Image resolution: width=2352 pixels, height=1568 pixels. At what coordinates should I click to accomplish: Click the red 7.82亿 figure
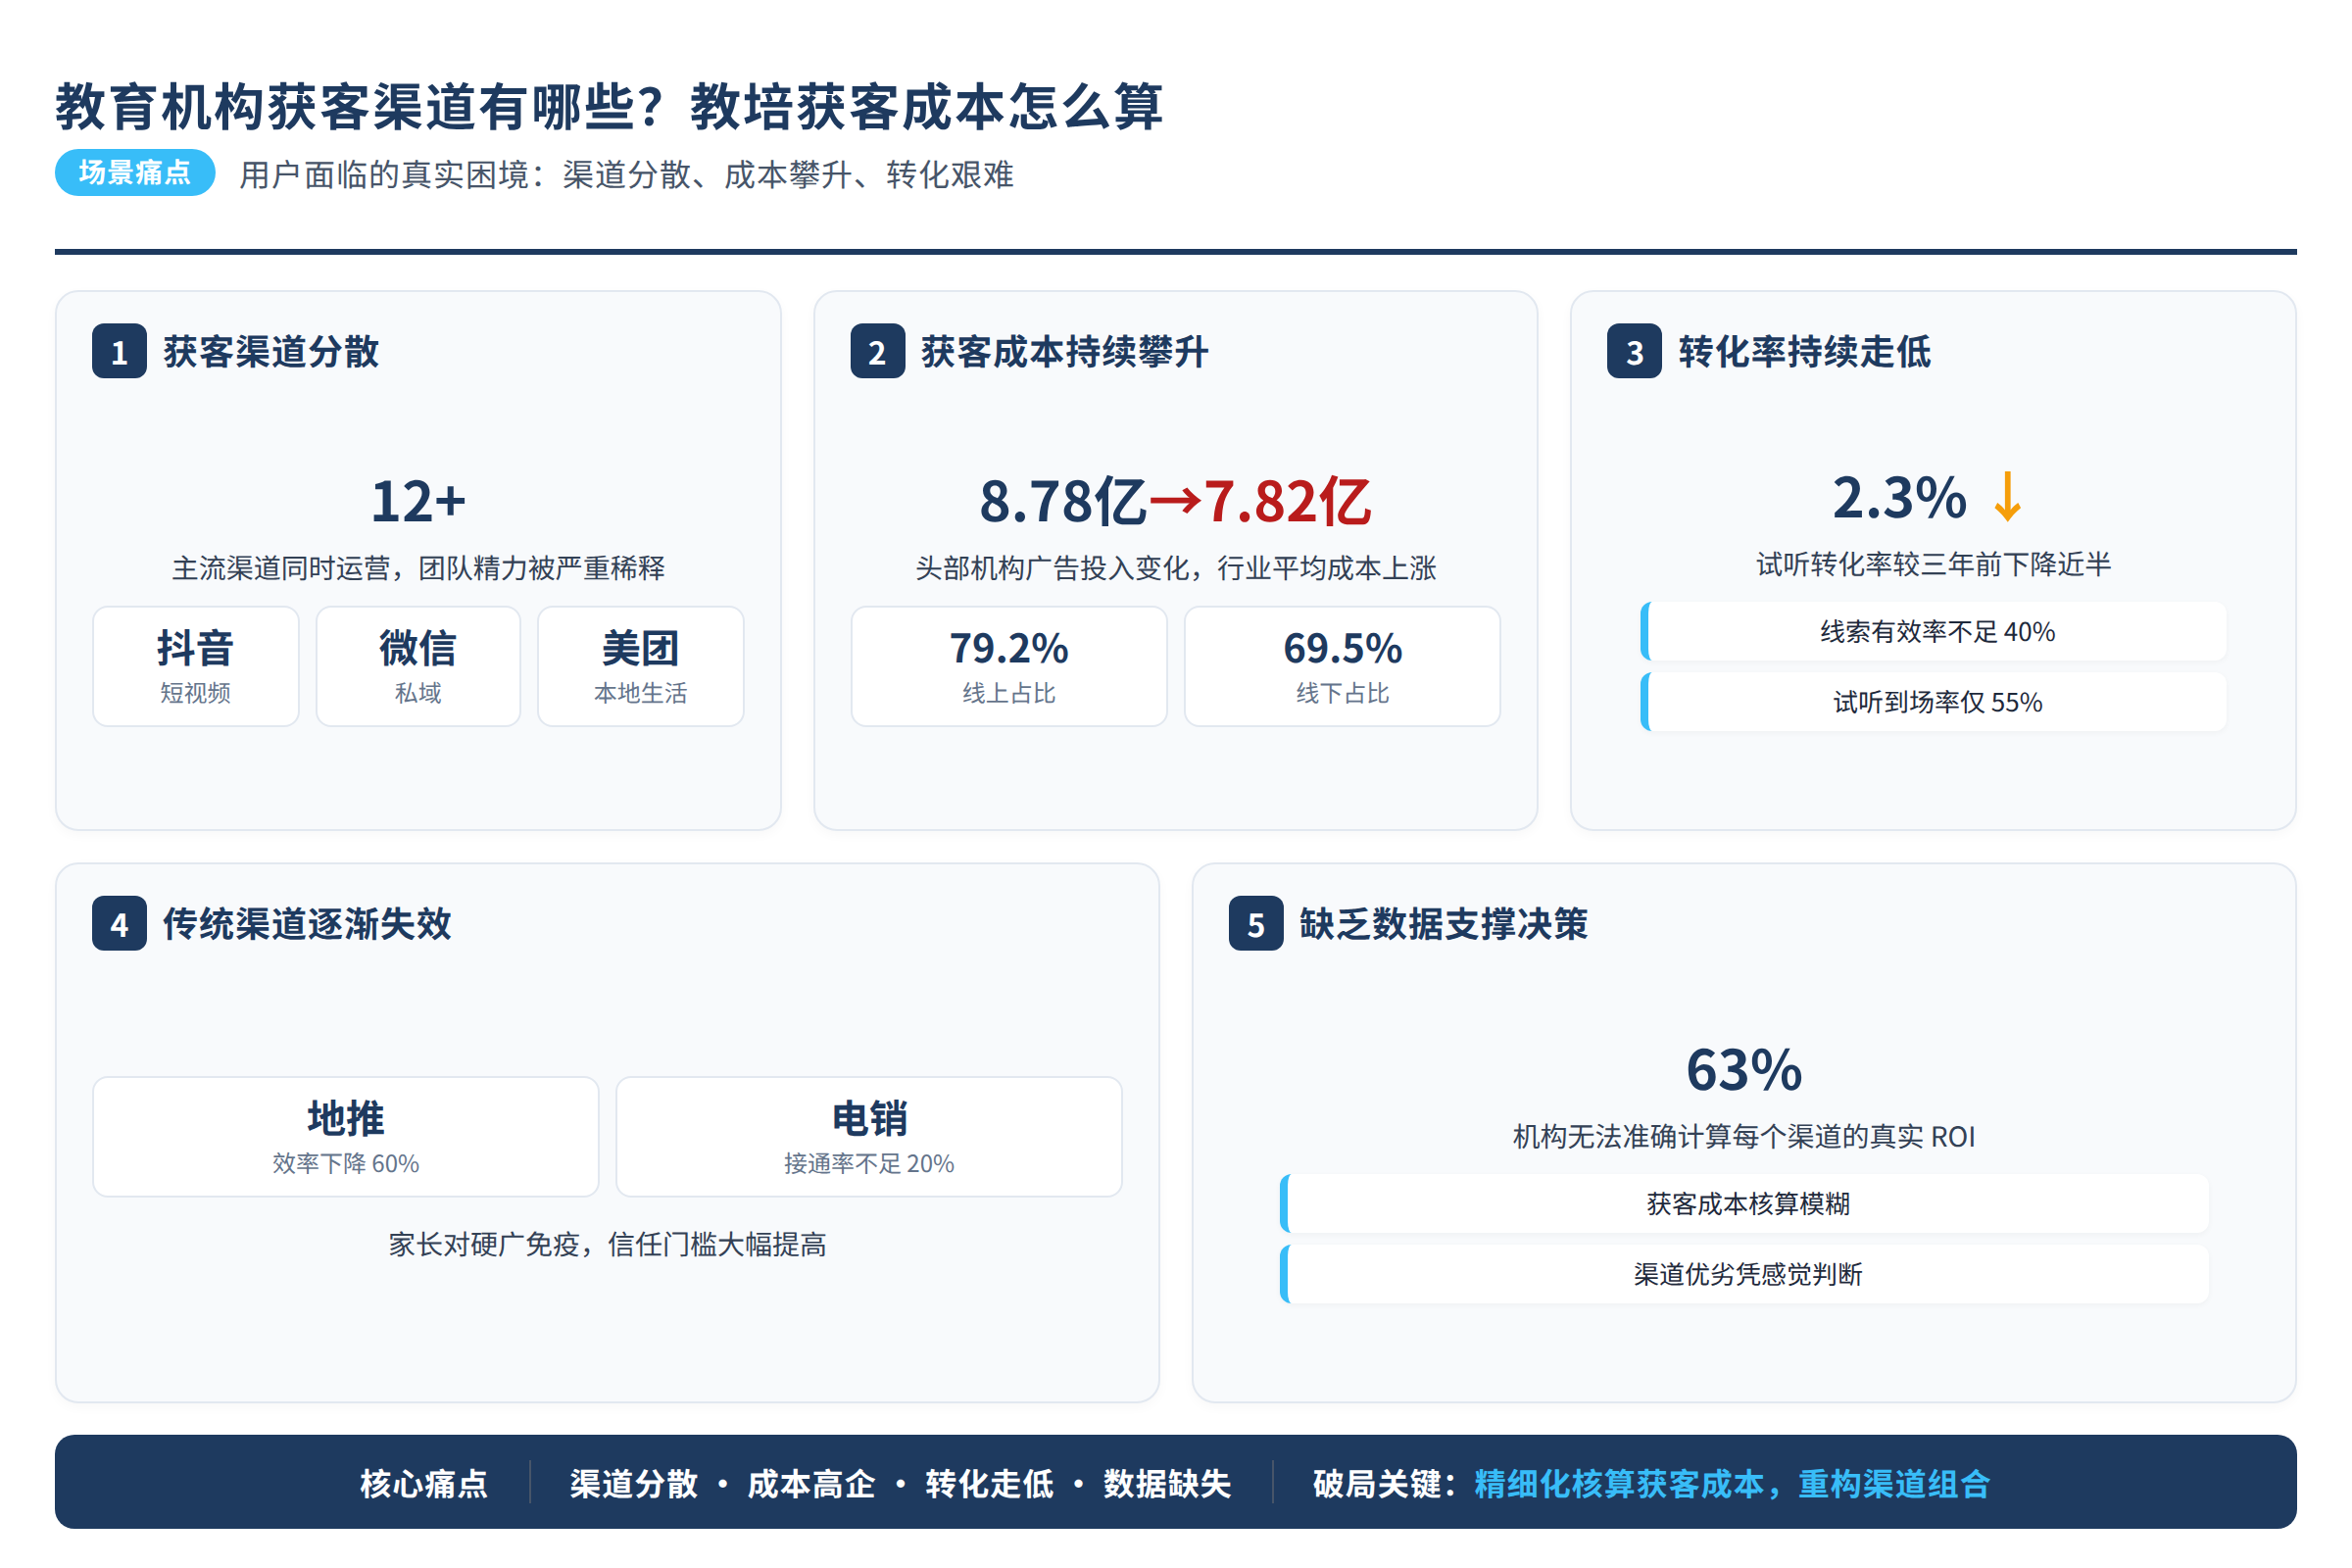pos(1288,501)
